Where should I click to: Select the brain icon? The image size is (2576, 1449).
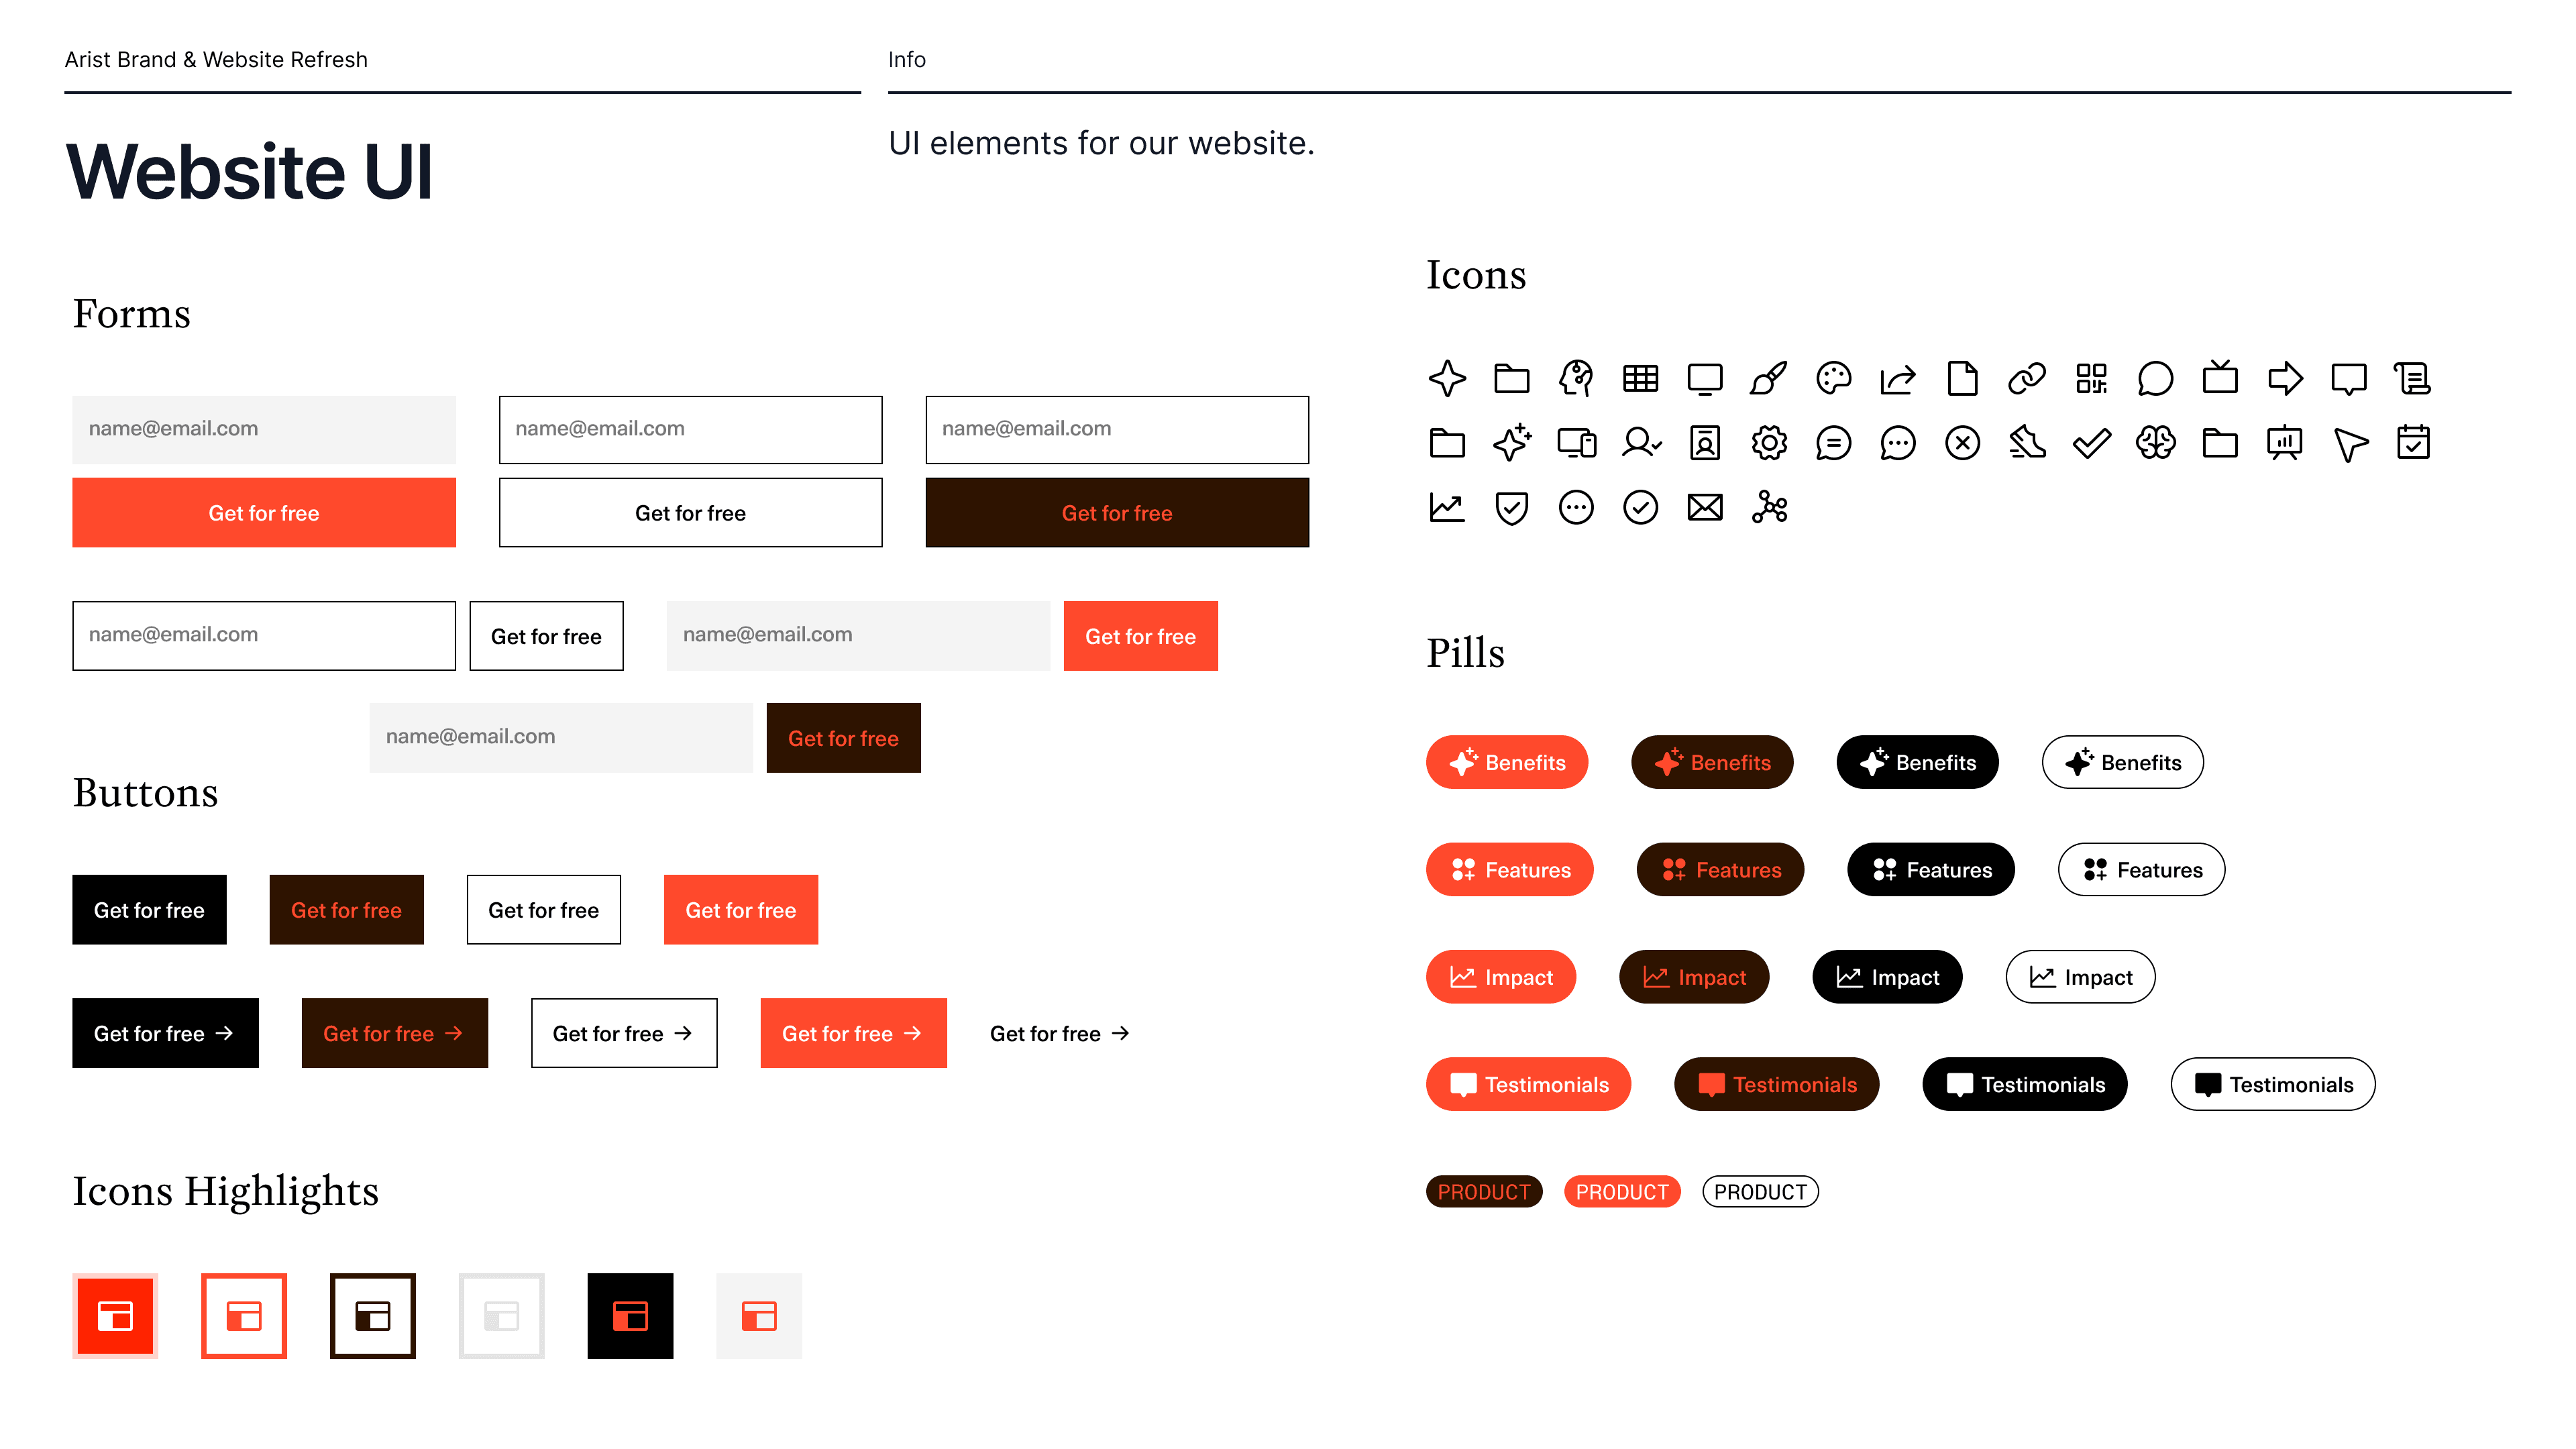point(2155,443)
